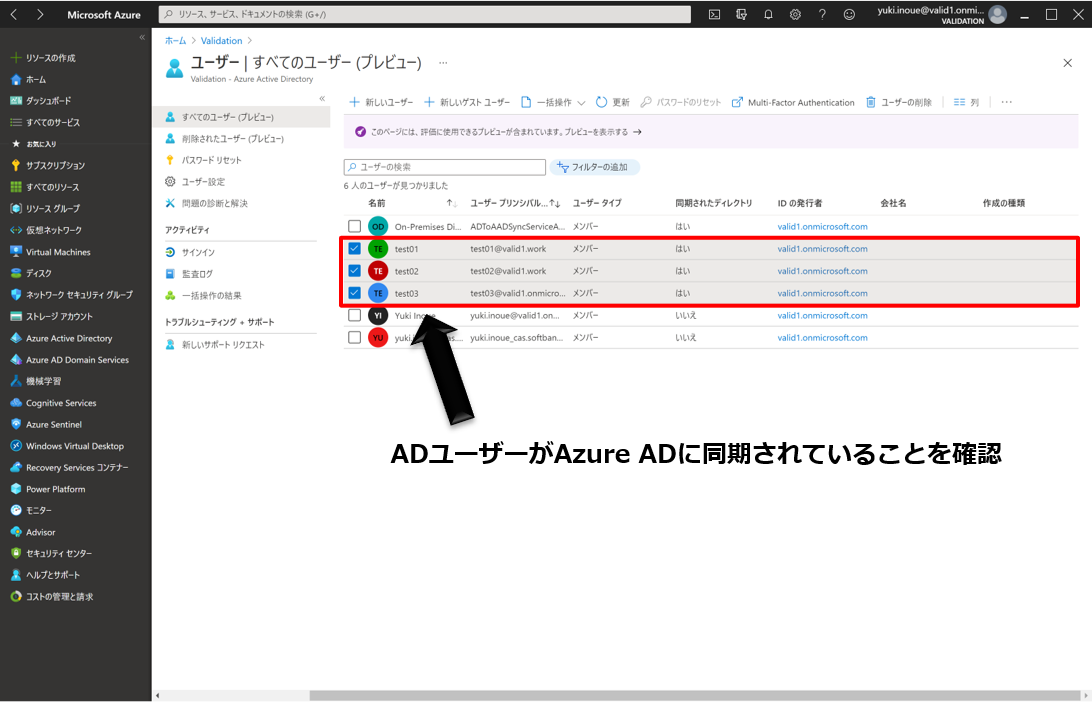
Task: Expand the 一括操作 dropdown
Action: [554, 102]
